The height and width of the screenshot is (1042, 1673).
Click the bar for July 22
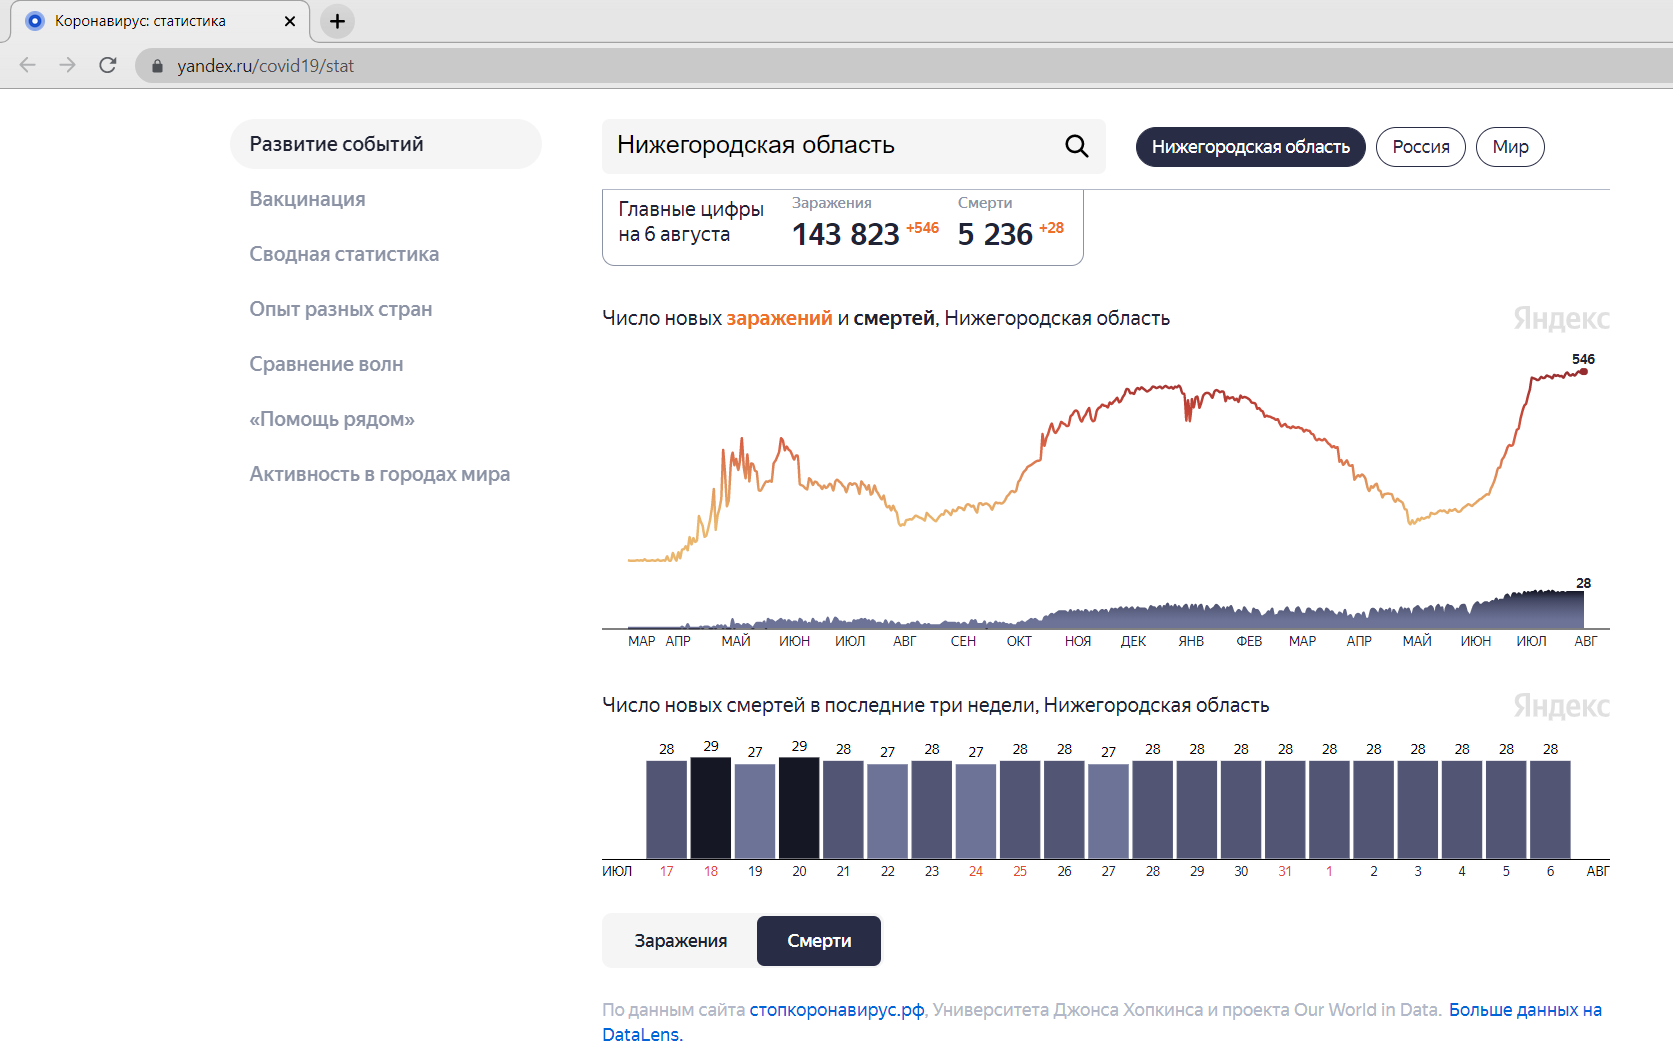tap(888, 811)
